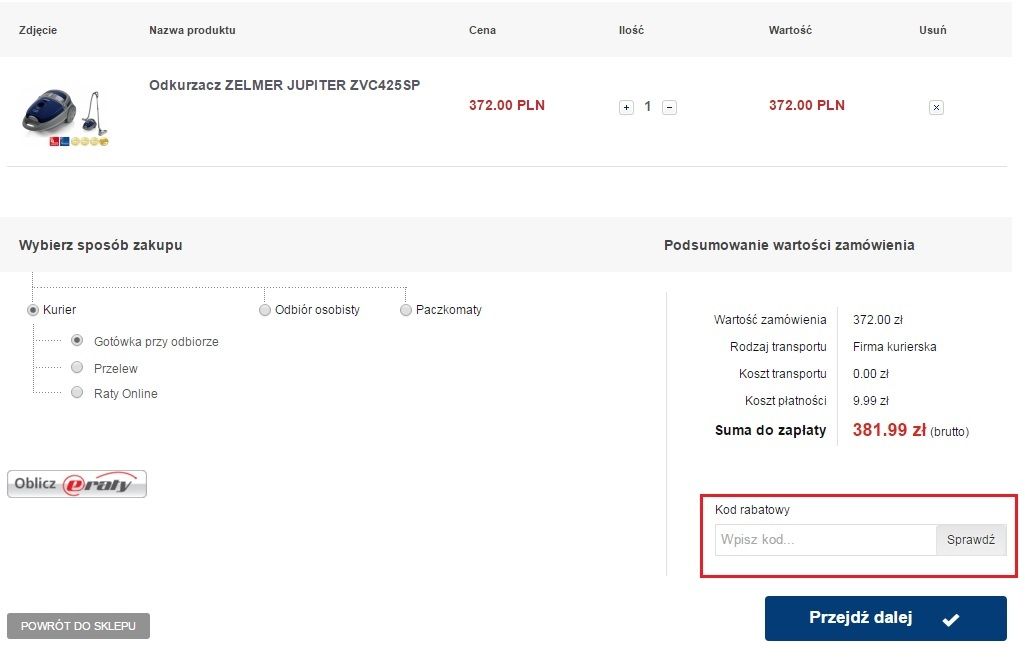The image size is (1025, 662).
Task: Click the Ilość column header
Action: [x=631, y=30]
